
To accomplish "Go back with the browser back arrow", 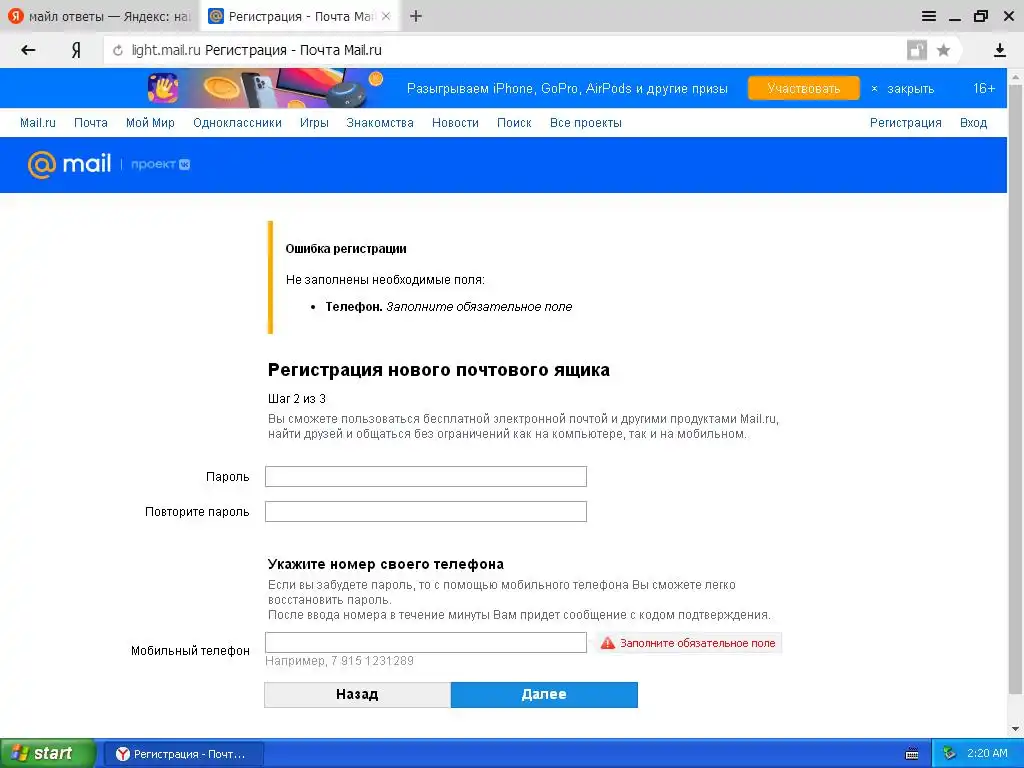I will (28, 50).
